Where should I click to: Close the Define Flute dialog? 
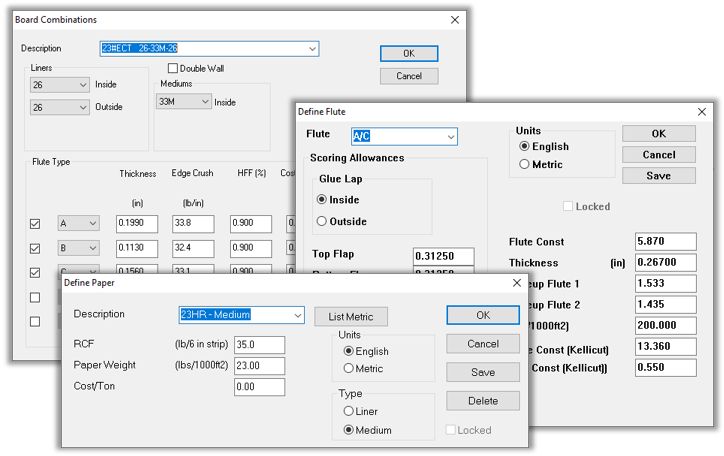point(703,111)
